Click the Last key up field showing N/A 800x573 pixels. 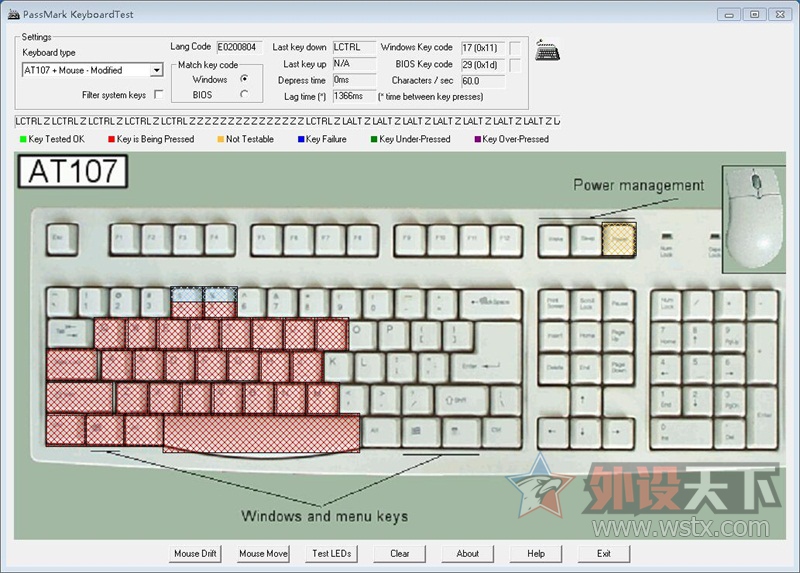(355, 64)
